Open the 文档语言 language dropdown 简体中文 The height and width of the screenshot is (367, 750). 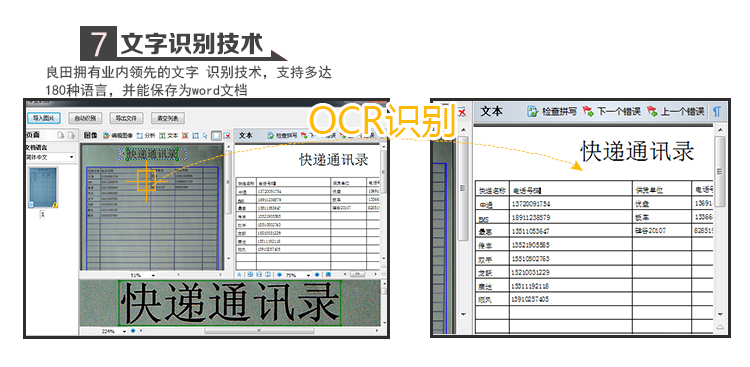point(52,157)
